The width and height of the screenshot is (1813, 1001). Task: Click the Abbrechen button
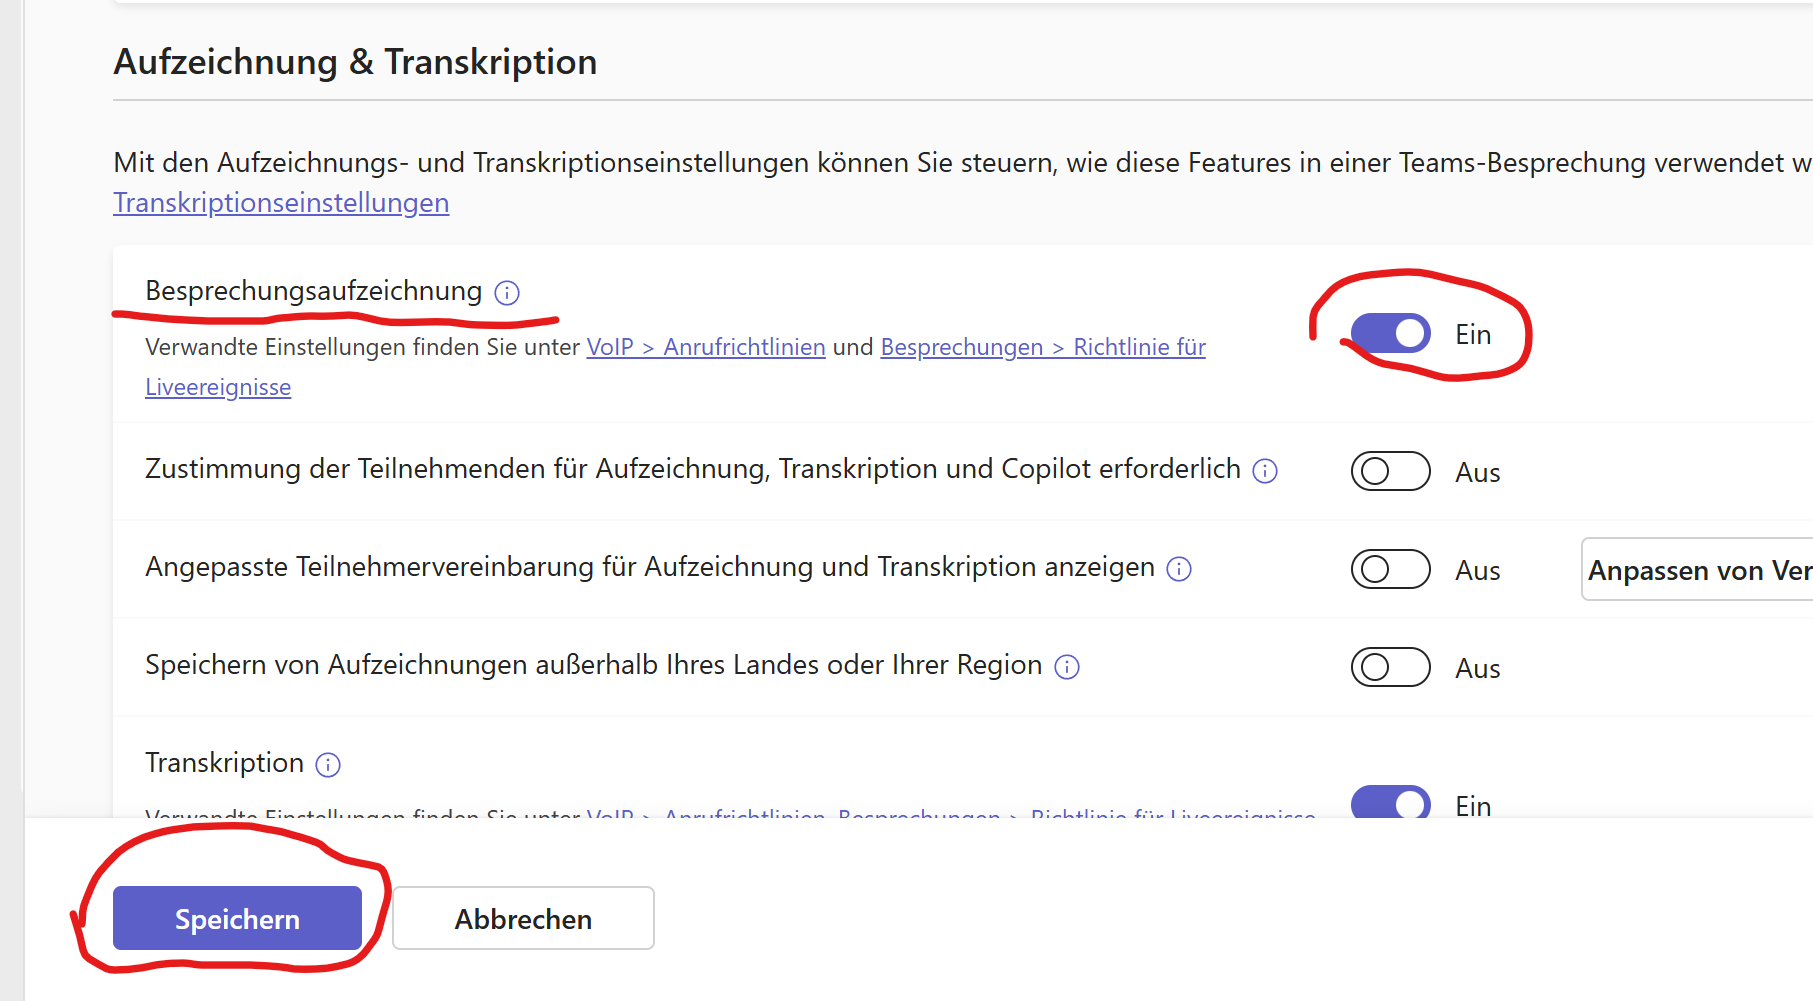523,918
